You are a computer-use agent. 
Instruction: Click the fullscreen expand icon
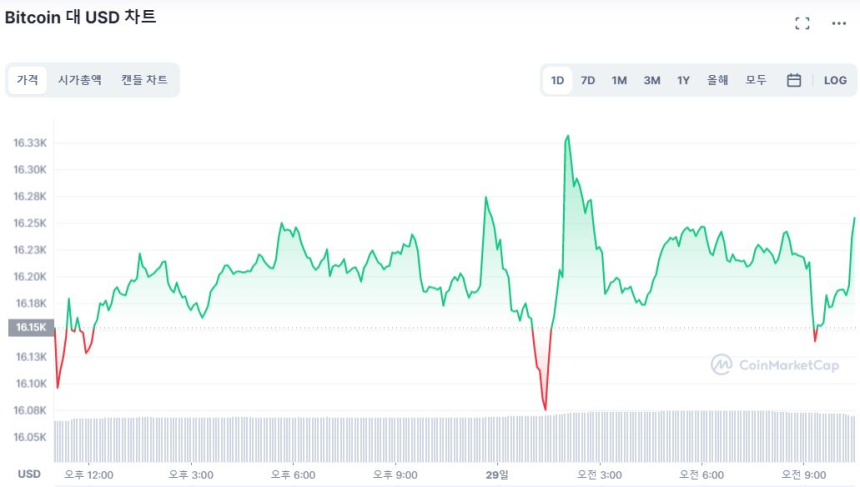802,23
